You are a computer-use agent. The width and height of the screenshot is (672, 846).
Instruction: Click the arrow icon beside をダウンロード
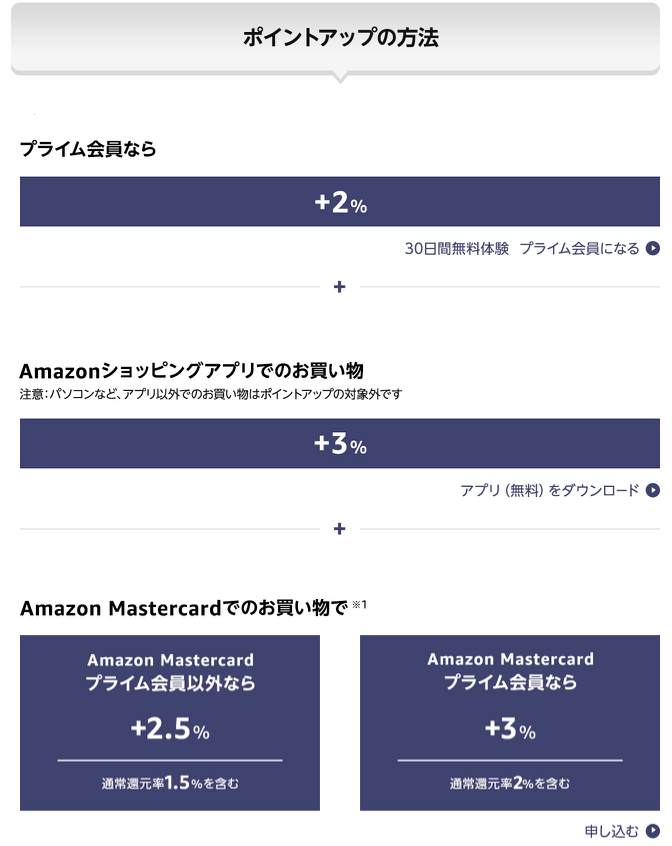click(653, 490)
